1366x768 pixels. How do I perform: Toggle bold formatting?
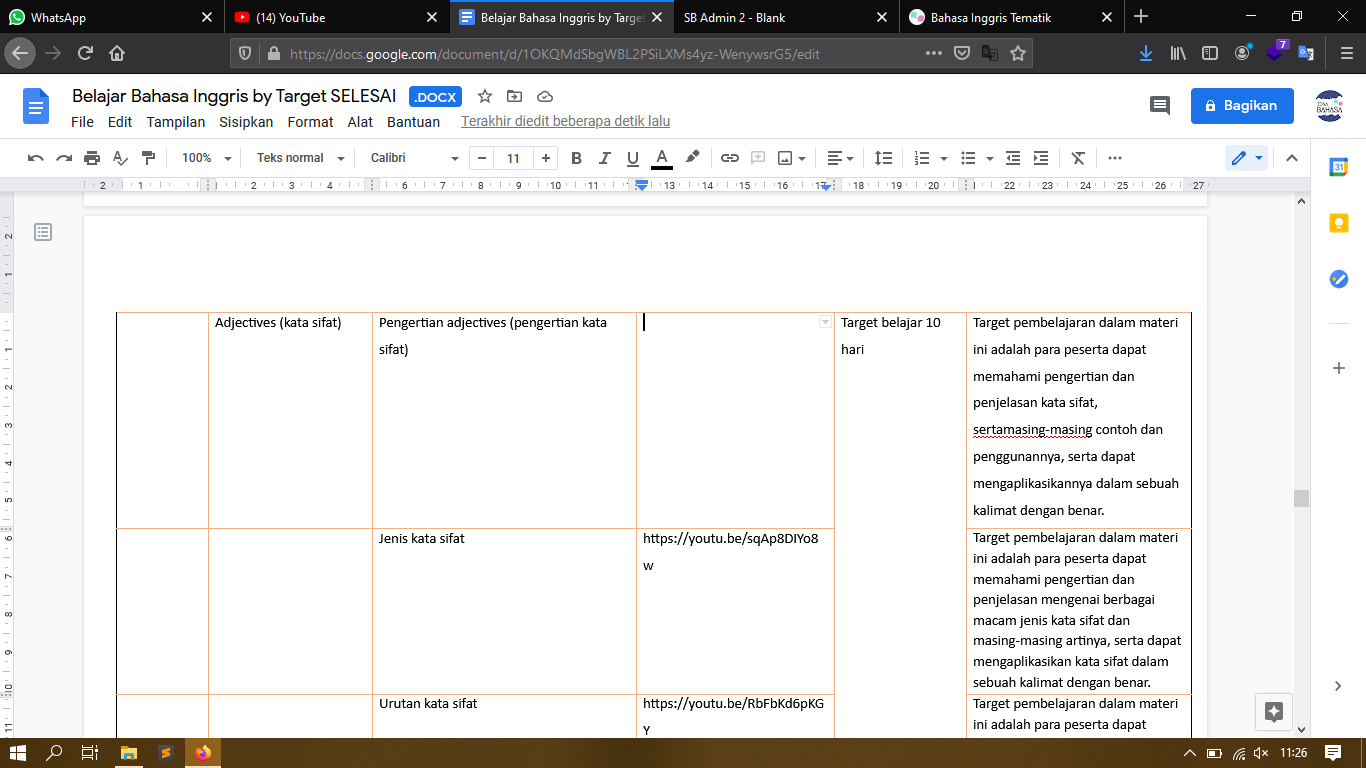(576, 158)
